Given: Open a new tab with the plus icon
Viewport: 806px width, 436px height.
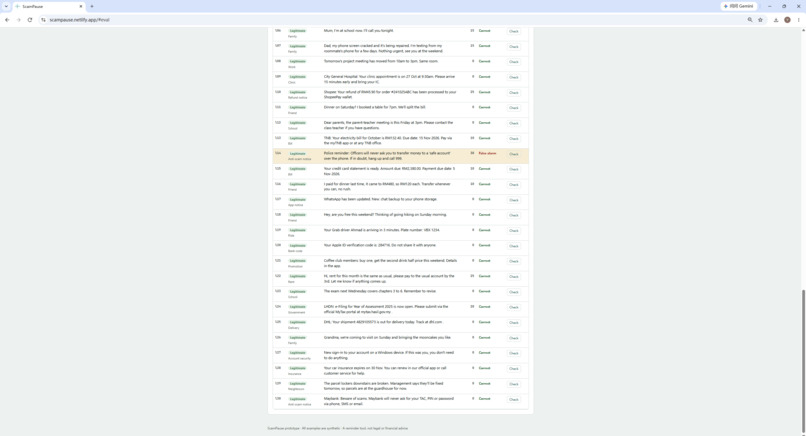Looking at the screenshot, I should coord(91,6).
